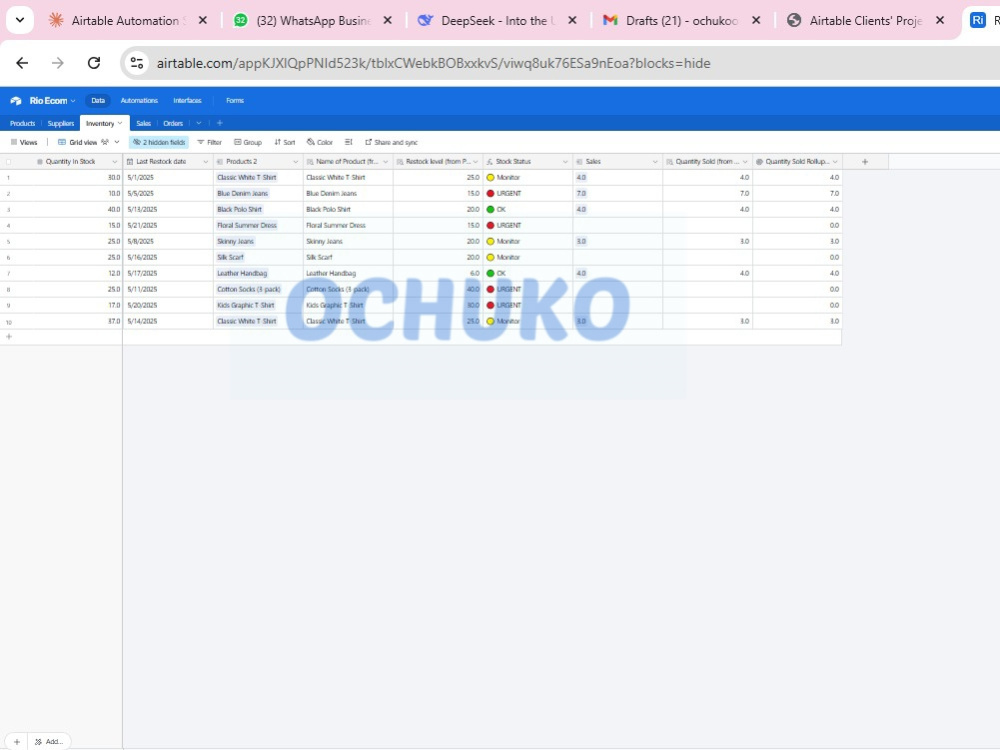Image resolution: width=1000 pixels, height=750 pixels.
Task: Tick the select-all records checkbox in header
Action: (x=8, y=162)
